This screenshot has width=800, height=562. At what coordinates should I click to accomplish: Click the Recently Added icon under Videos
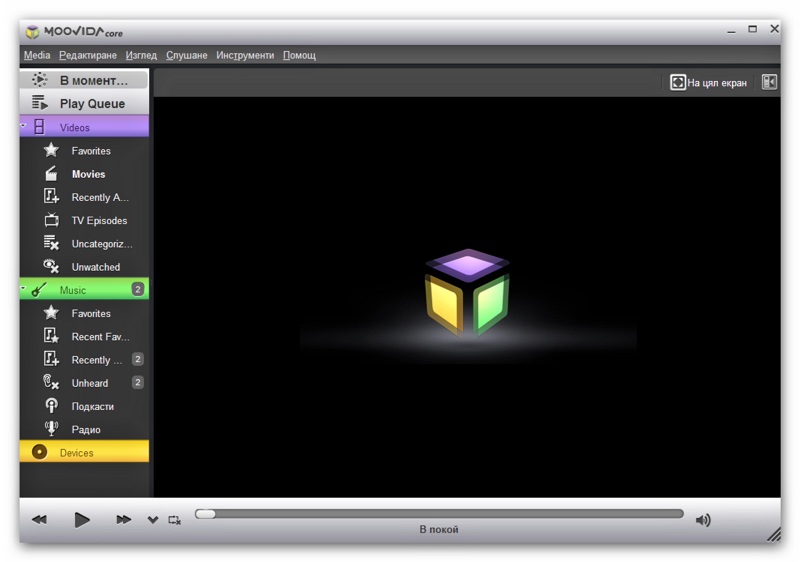click(51, 196)
